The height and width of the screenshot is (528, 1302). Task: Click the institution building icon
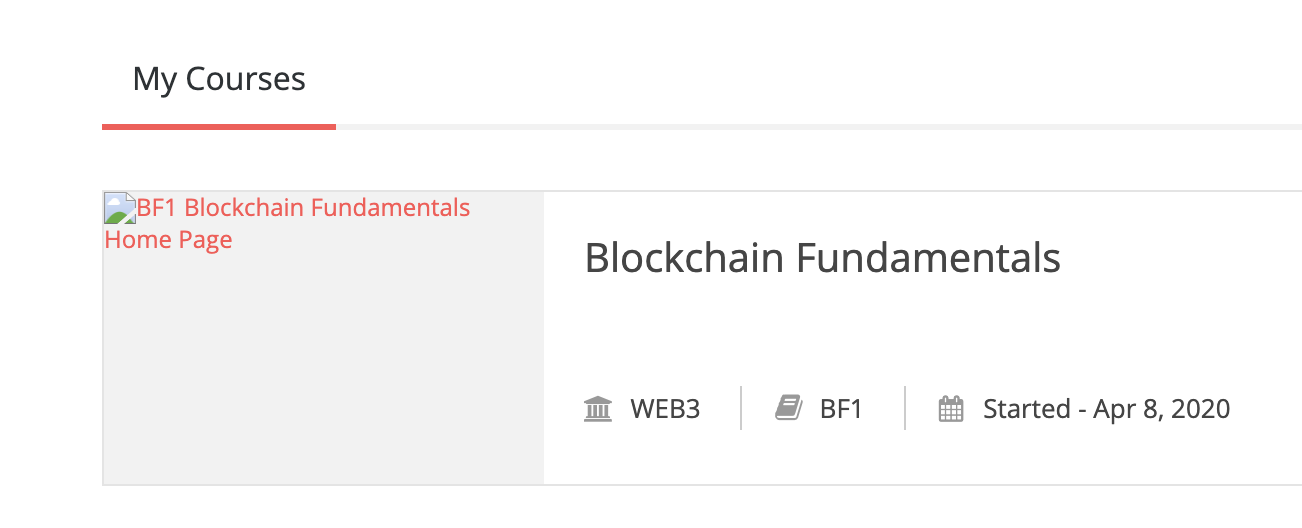[x=597, y=409]
